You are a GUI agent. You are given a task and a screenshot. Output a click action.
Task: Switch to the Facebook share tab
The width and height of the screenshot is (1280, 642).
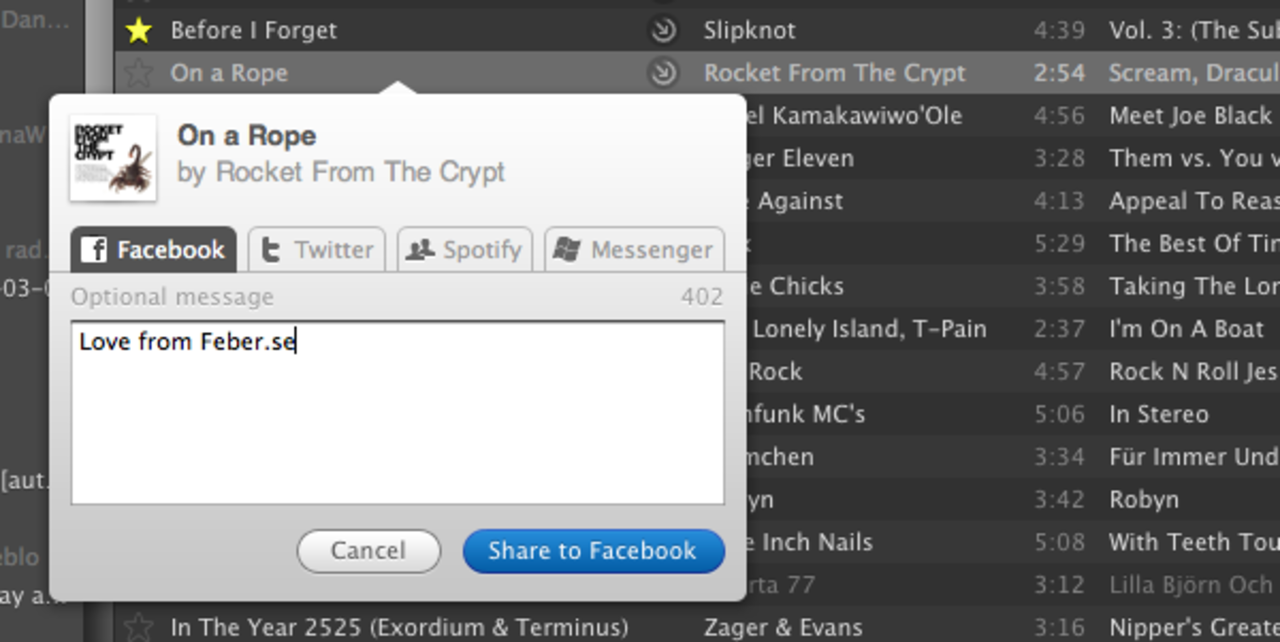(153, 250)
